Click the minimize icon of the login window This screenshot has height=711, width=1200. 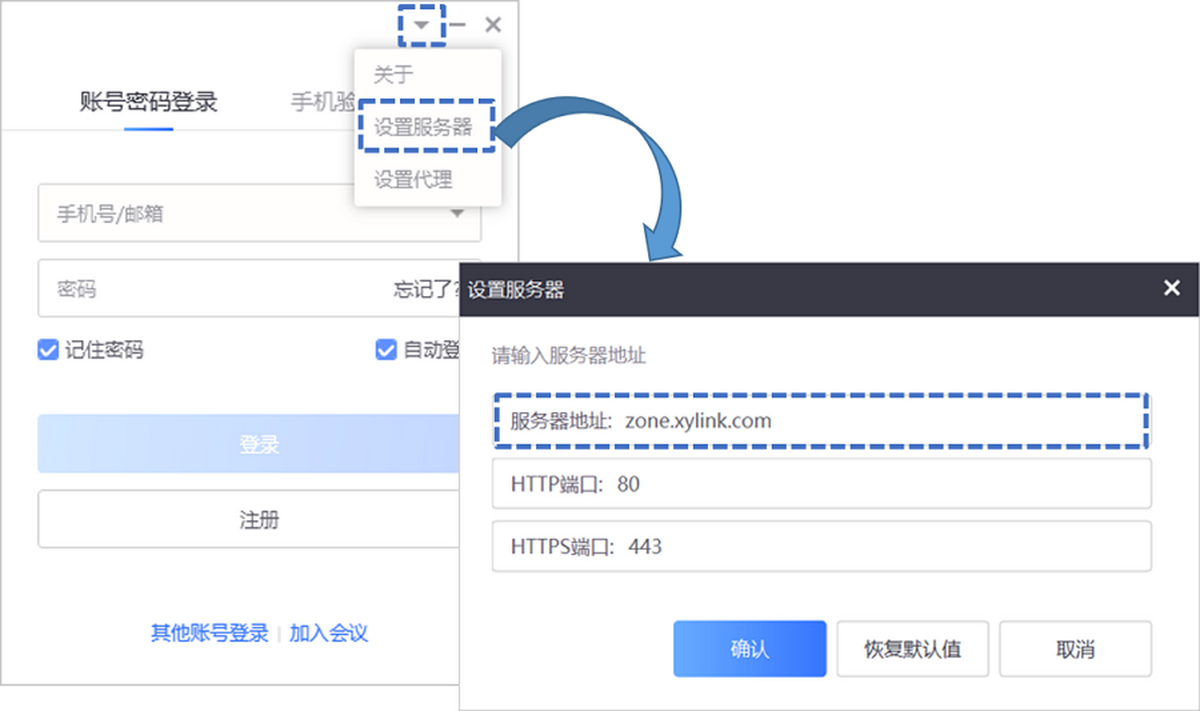[457, 24]
